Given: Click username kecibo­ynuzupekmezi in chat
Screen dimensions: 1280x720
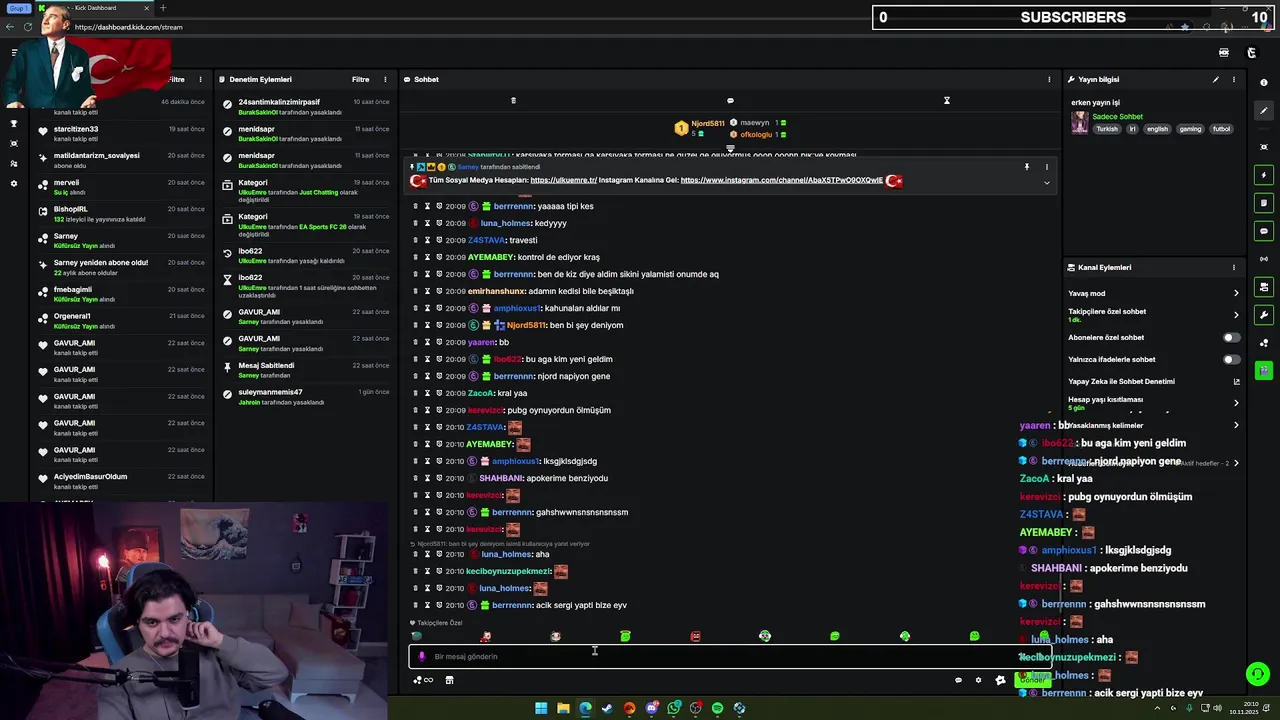Looking at the screenshot, I should [x=509, y=571].
